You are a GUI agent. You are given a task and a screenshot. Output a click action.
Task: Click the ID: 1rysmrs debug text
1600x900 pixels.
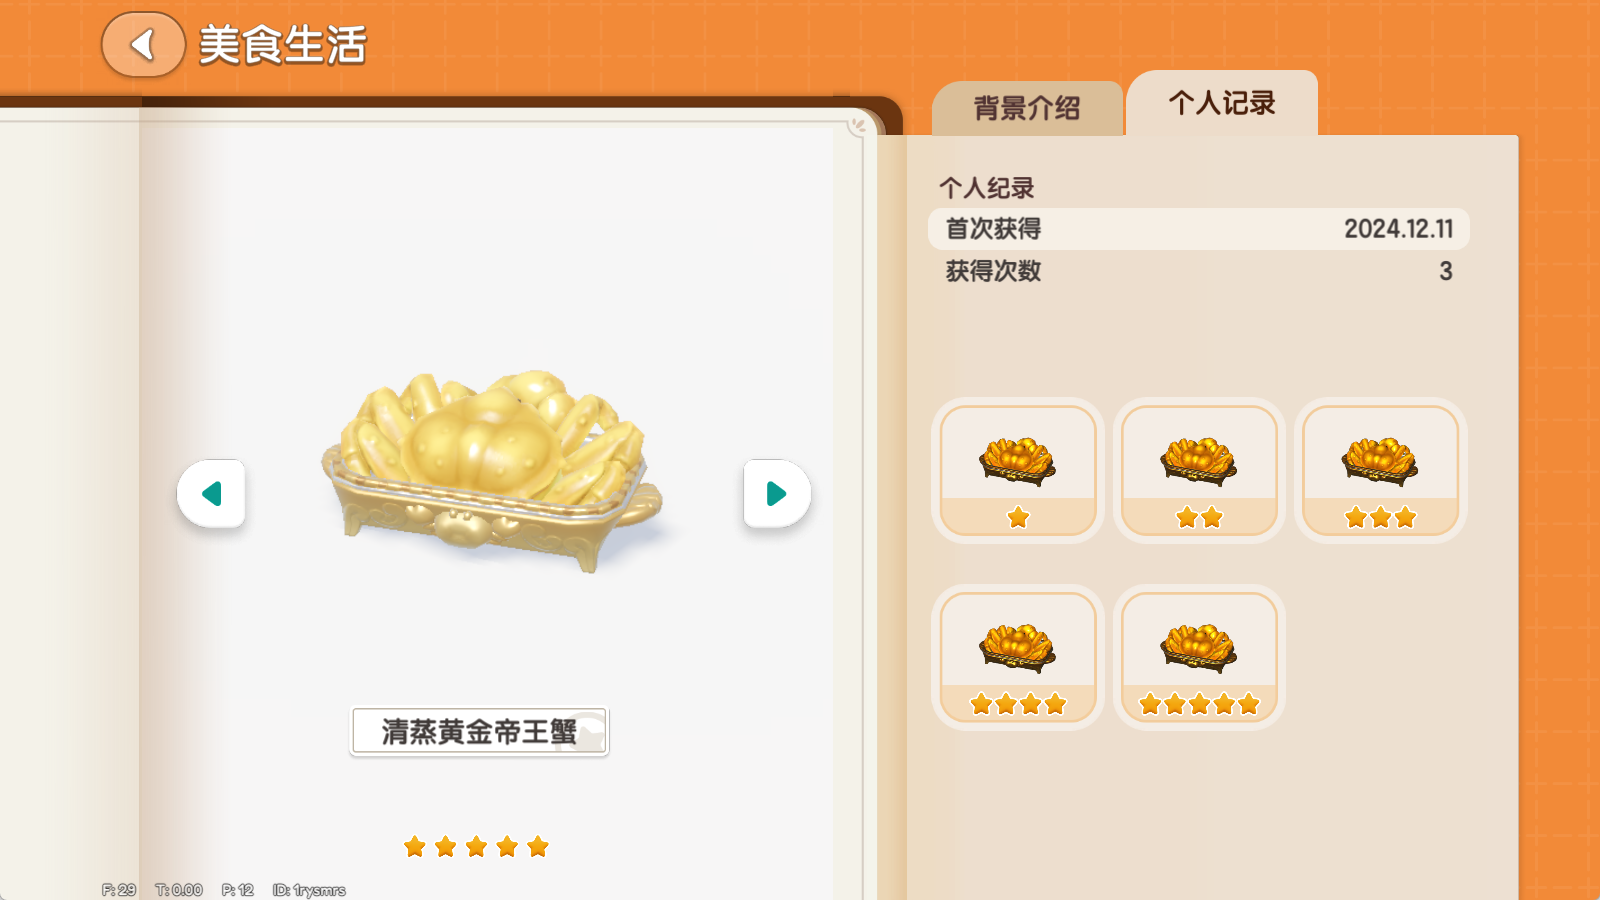tap(309, 890)
